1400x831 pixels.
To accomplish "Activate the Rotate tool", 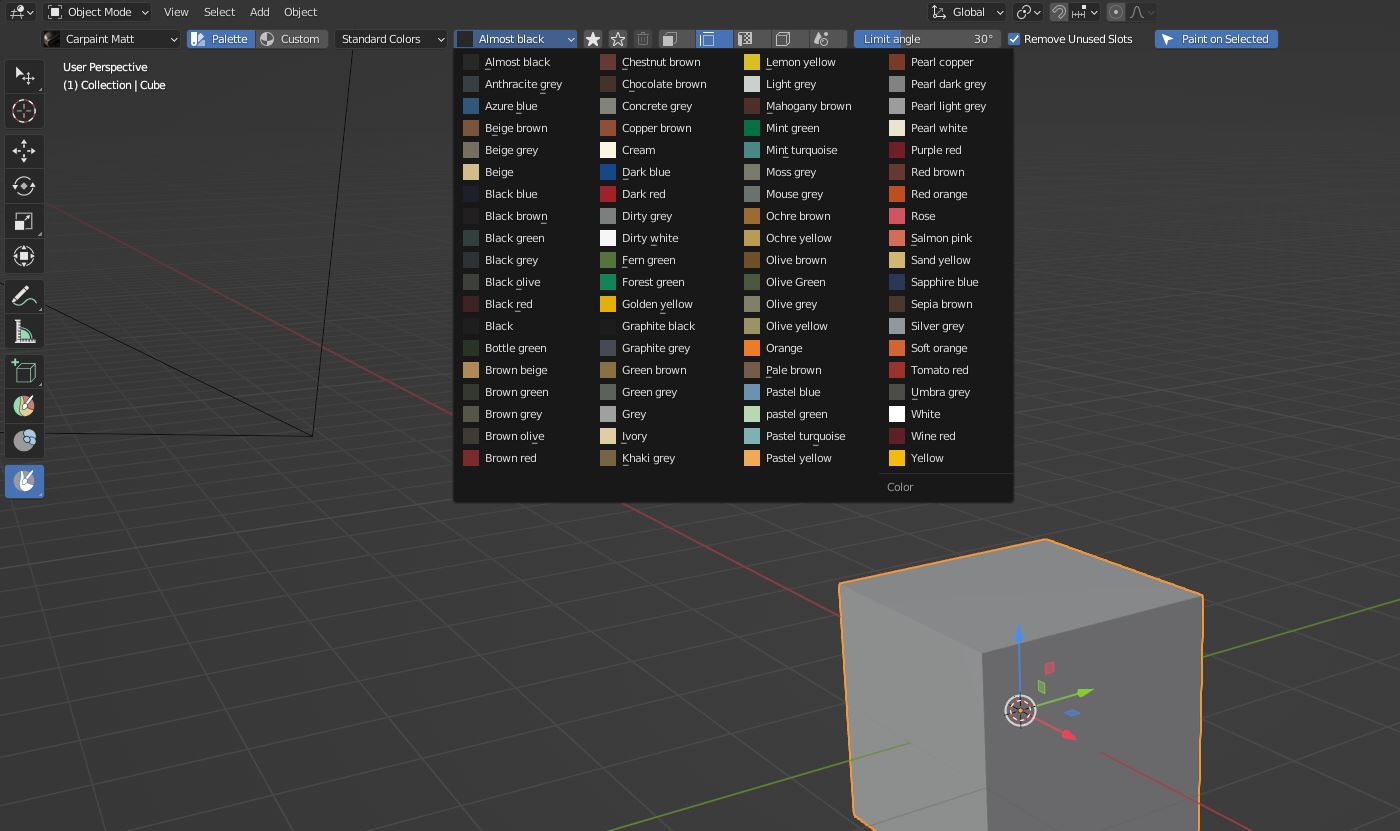I will (24, 186).
